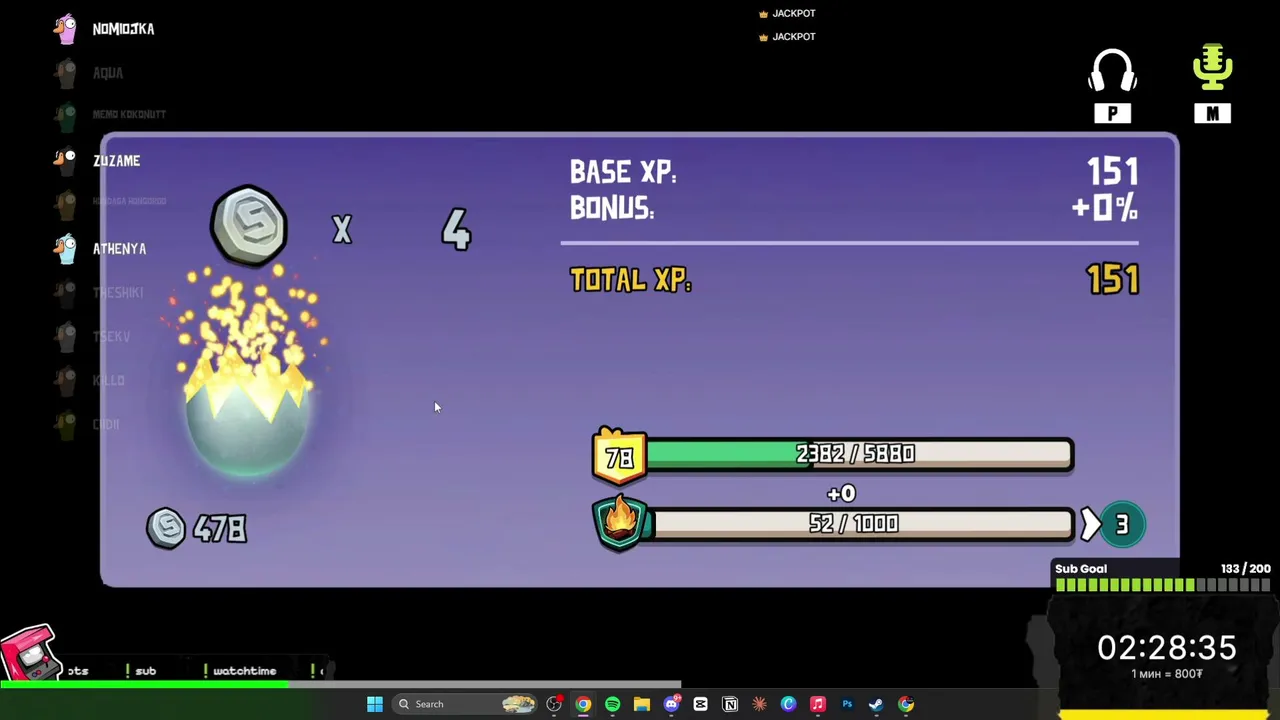Image resolution: width=1280 pixels, height=720 pixels.
Task: Click the level 78 badge
Action: (x=619, y=457)
